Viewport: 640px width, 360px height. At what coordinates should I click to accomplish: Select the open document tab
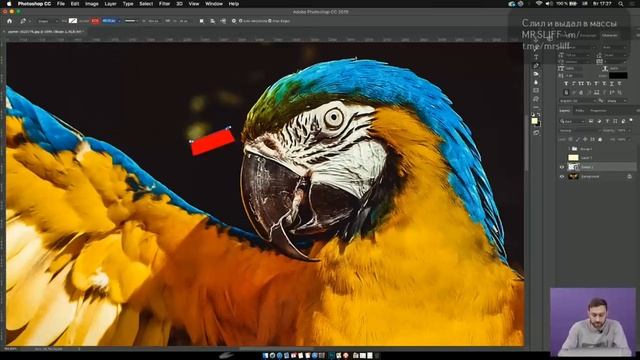[x=45, y=31]
